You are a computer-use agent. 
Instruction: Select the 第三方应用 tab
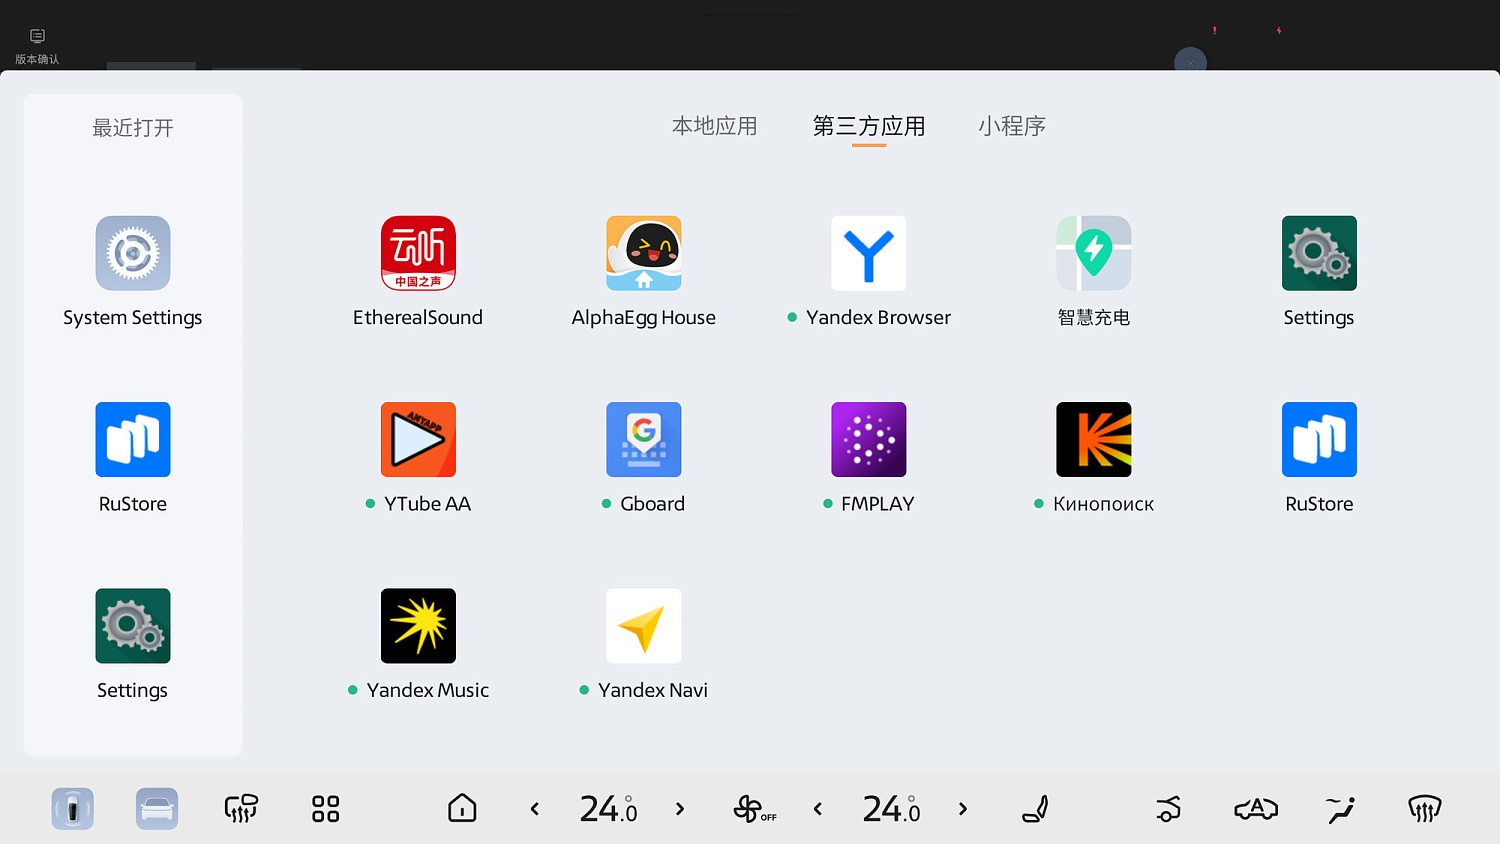point(869,126)
